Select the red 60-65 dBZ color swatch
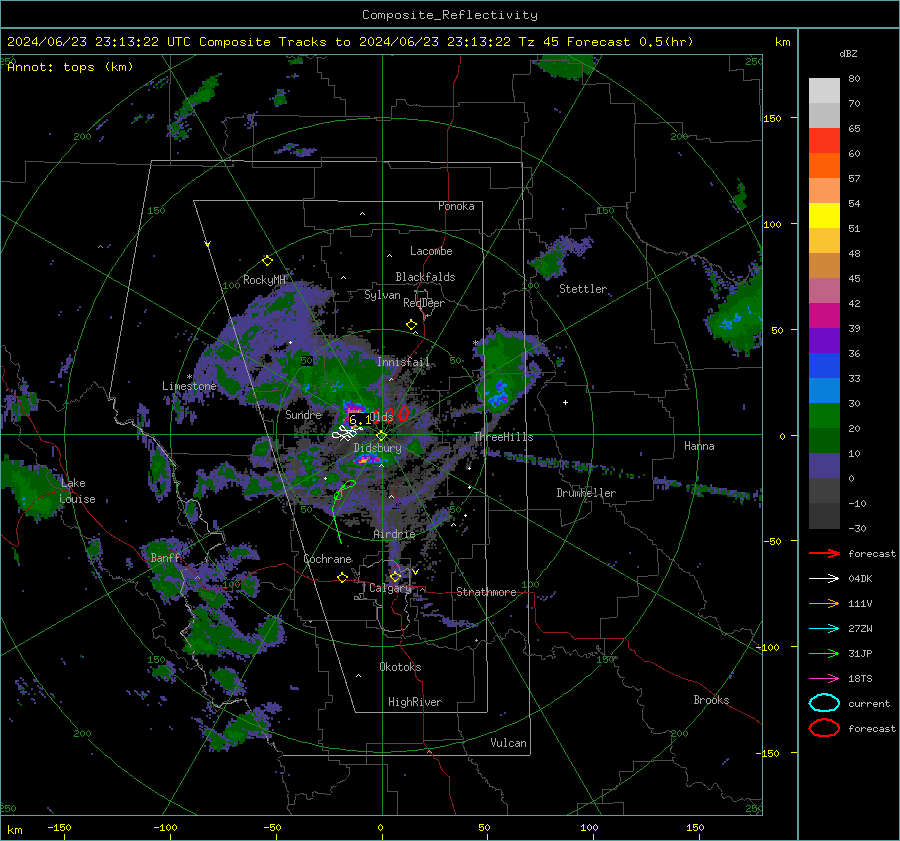Screen dimensions: 900x841 click(824, 141)
